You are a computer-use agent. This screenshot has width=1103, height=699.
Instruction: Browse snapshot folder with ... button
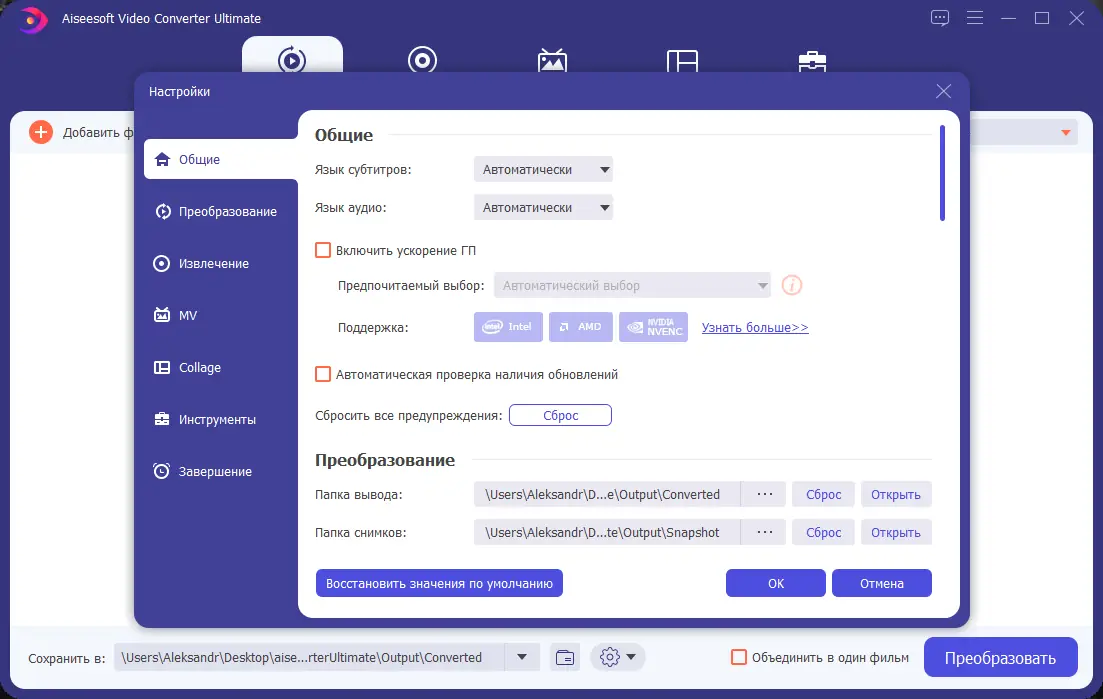pos(765,532)
